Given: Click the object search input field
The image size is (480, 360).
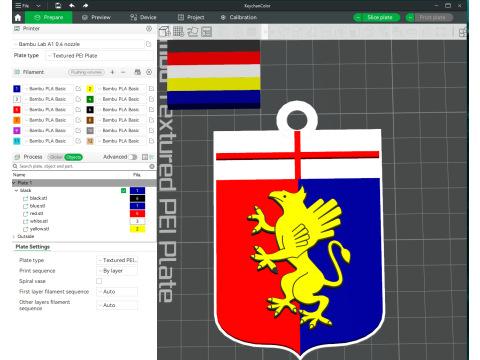Looking at the screenshot, I should [83, 166].
